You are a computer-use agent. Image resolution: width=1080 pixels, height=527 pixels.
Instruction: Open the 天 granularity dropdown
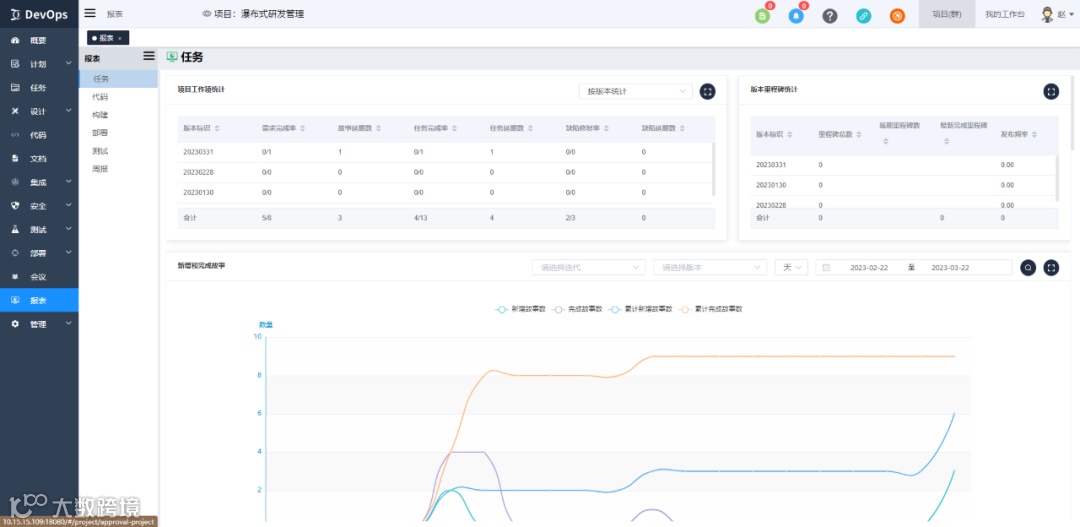[791, 267]
